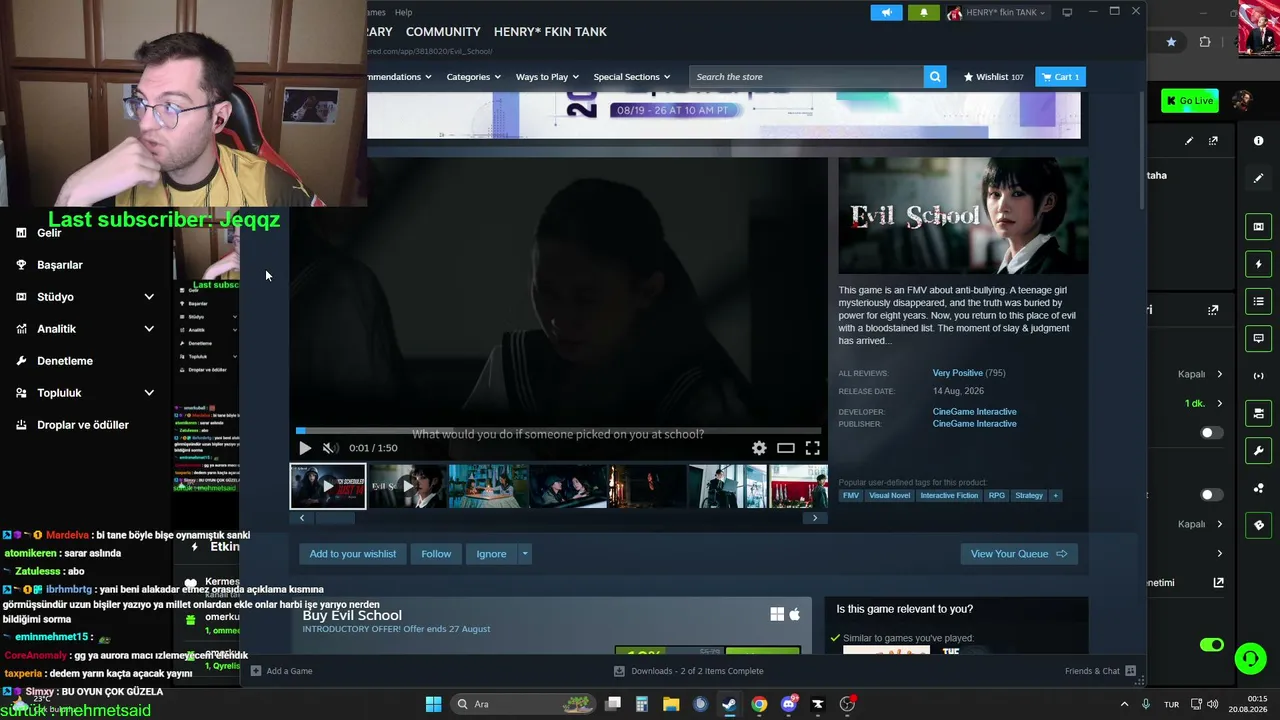Open the COMMUNITY tab in Steam

pos(443,32)
